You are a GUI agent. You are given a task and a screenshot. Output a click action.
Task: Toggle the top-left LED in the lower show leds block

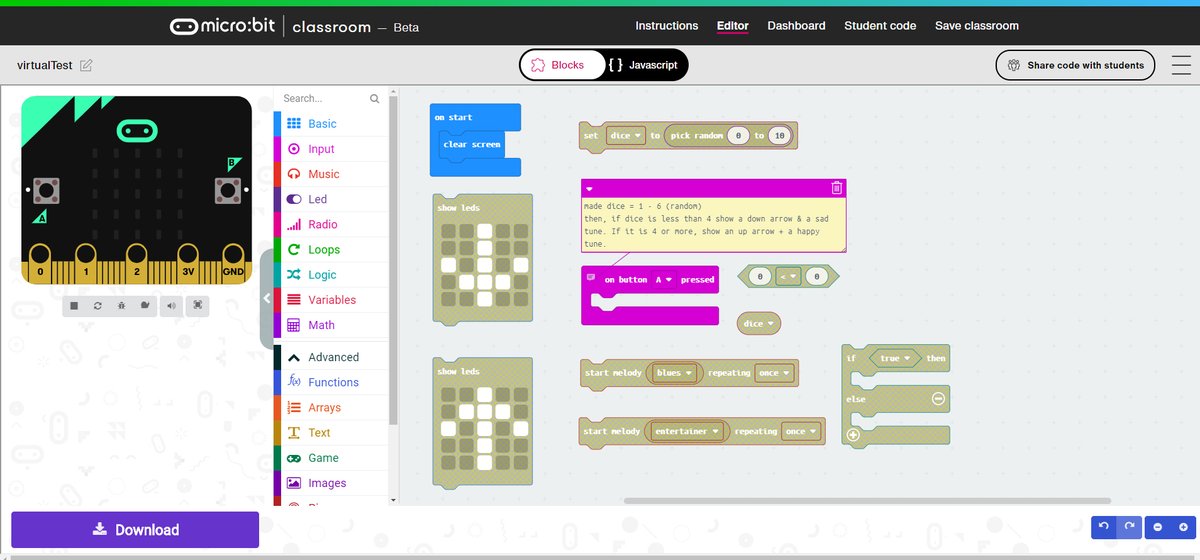pyautogui.click(x=448, y=394)
